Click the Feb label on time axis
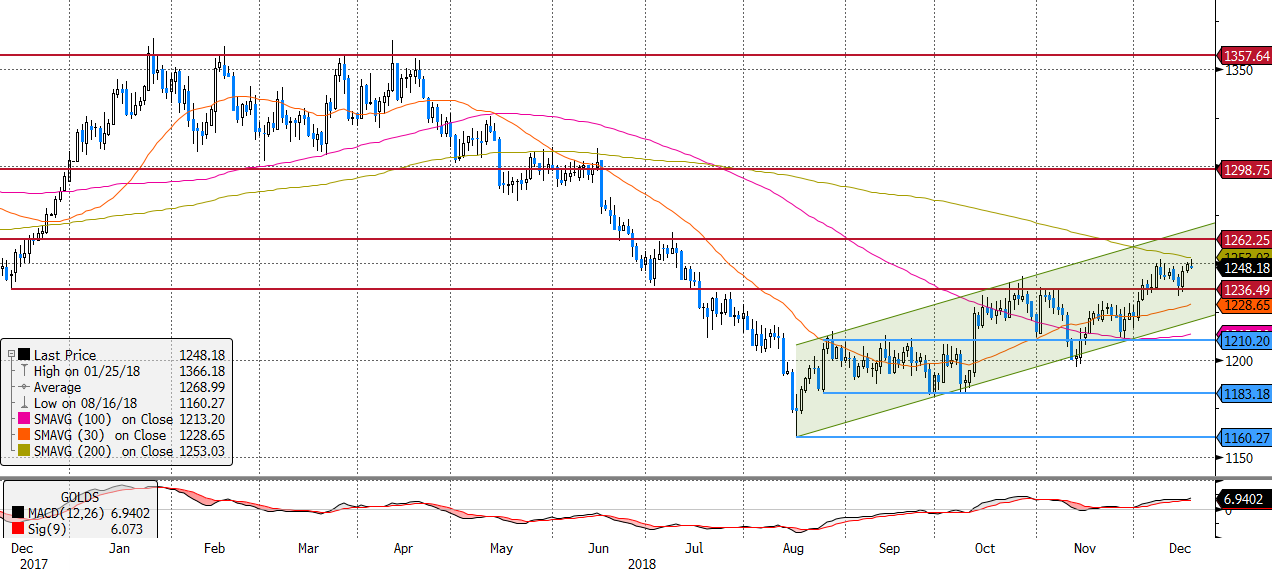The height and width of the screenshot is (573, 1272). 215,548
